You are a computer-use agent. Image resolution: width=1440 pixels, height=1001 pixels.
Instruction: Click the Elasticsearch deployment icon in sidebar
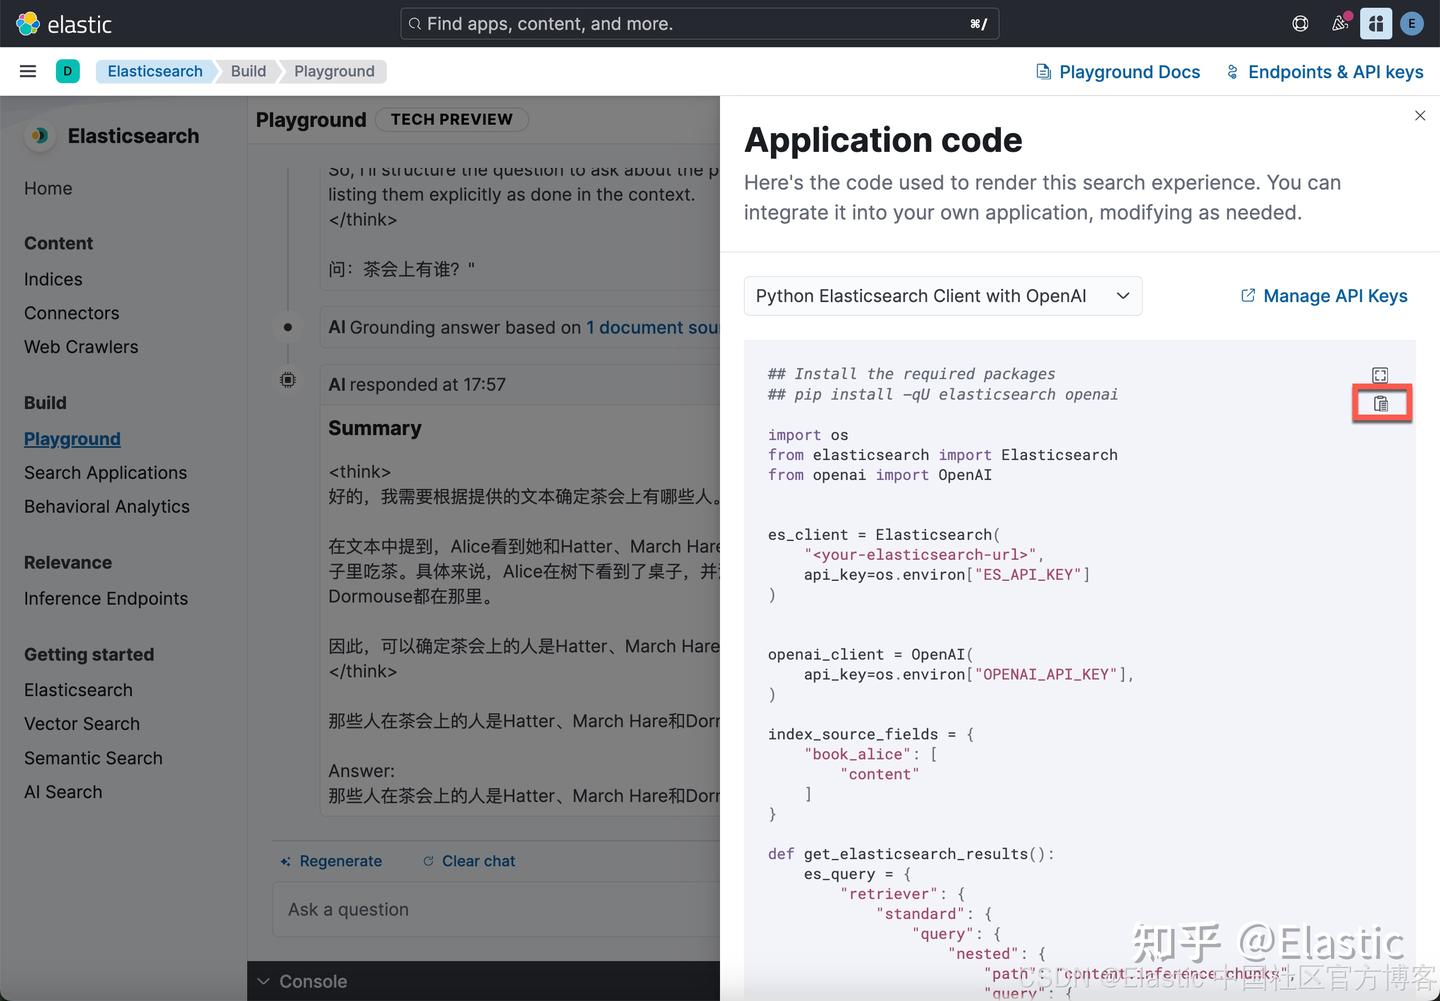coord(39,136)
